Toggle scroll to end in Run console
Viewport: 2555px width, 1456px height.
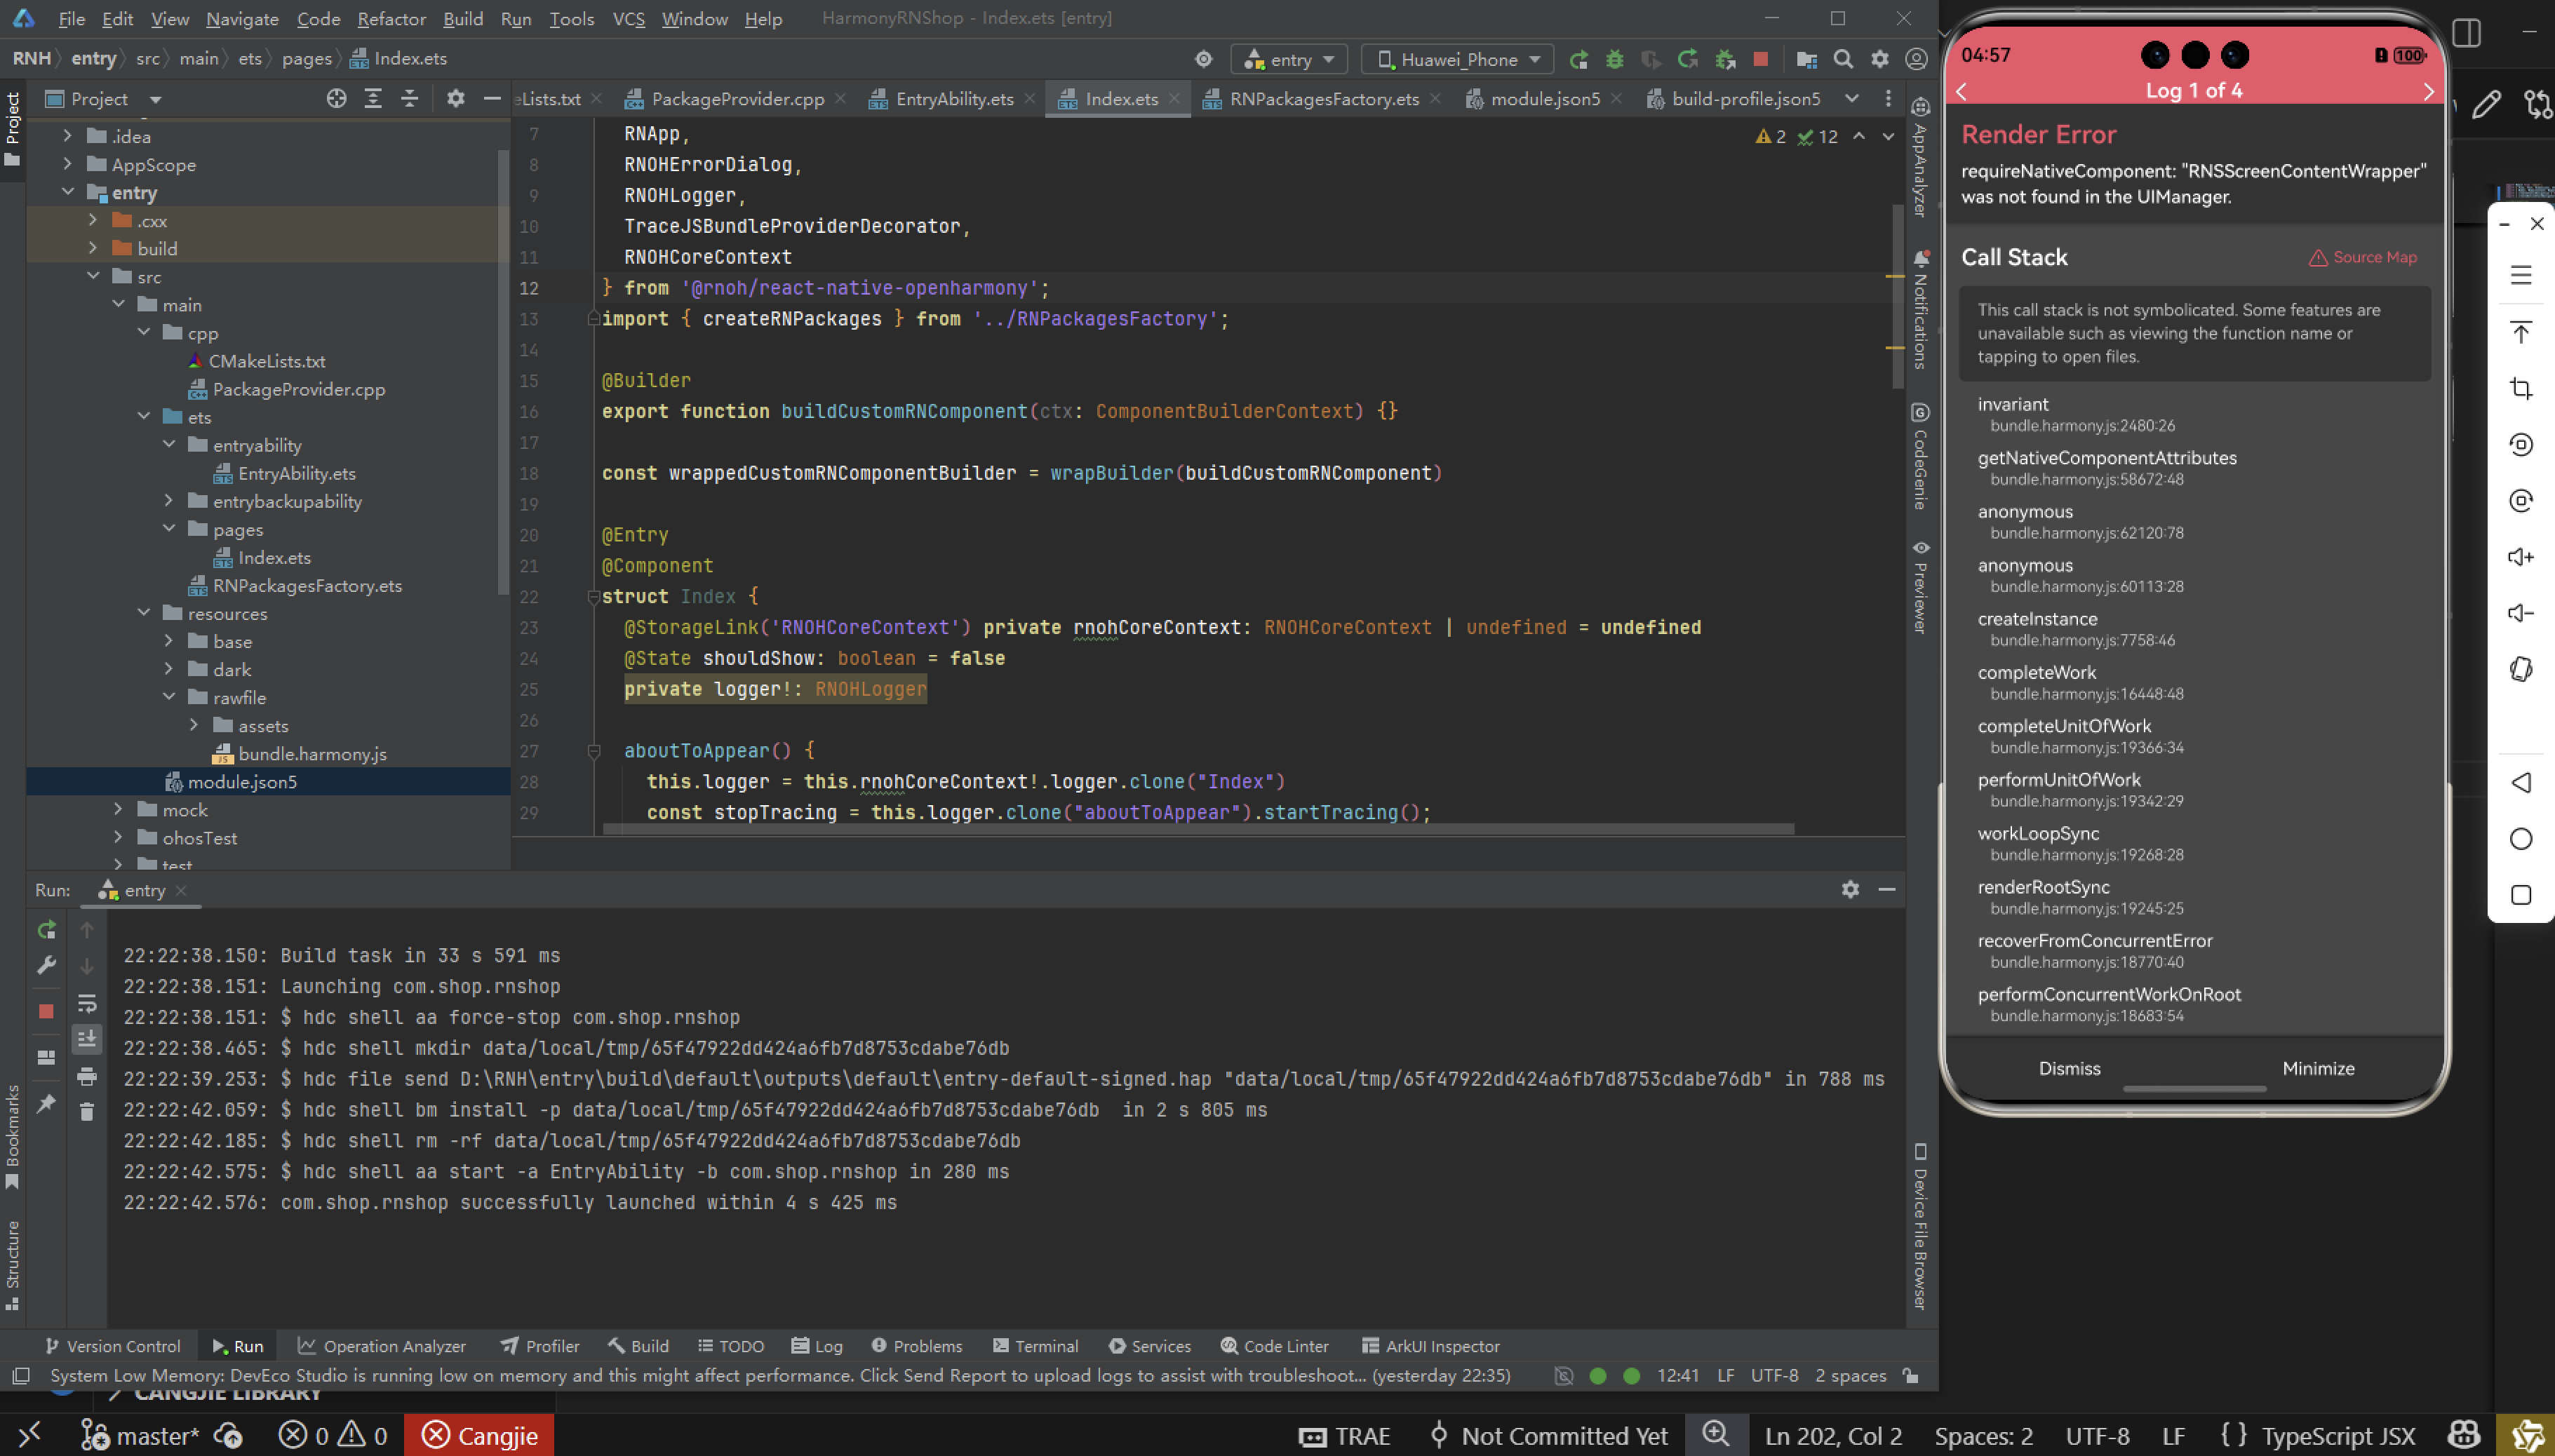pos(87,1039)
